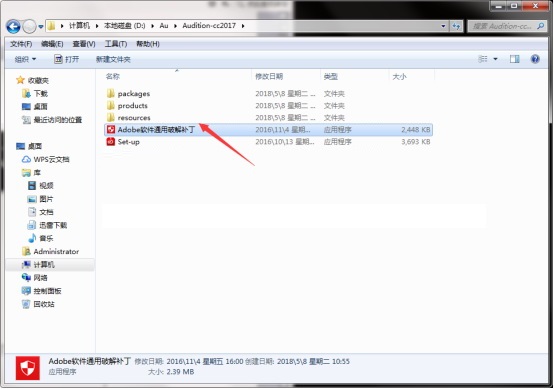
Task: Open address bar history dropdown arrow
Action: click(443, 26)
